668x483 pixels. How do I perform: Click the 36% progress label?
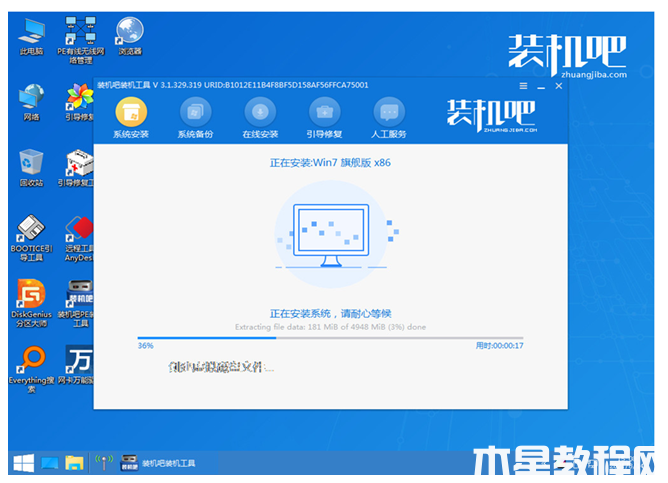(145, 345)
